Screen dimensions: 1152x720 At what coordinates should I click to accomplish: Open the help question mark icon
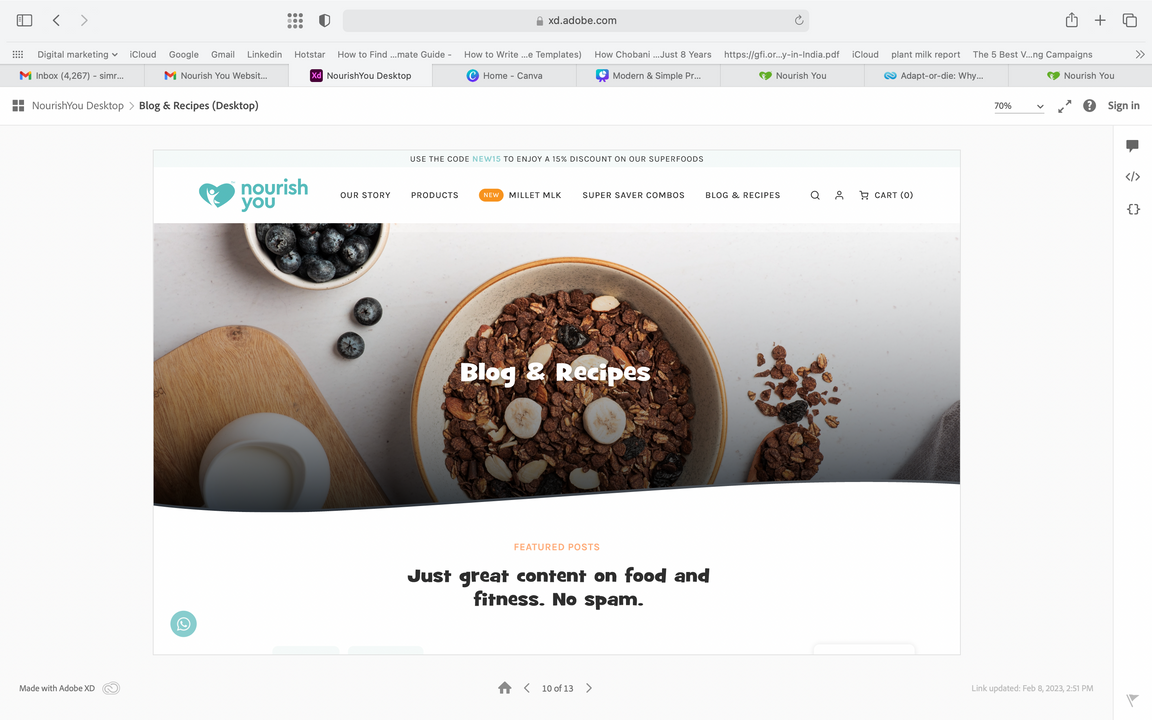pos(1090,106)
